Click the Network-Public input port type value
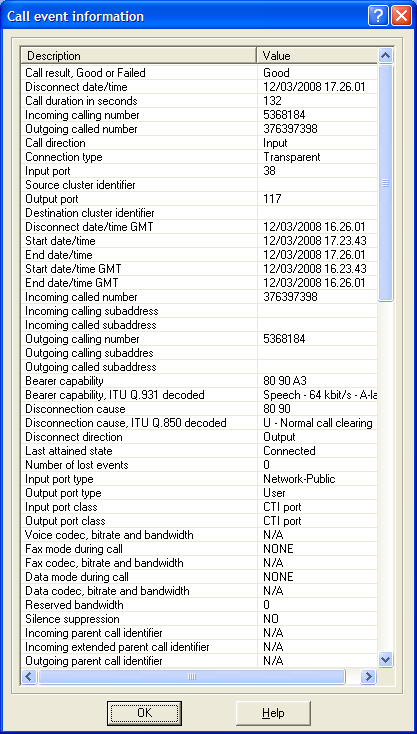The height and width of the screenshot is (734, 417). coord(299,479)
